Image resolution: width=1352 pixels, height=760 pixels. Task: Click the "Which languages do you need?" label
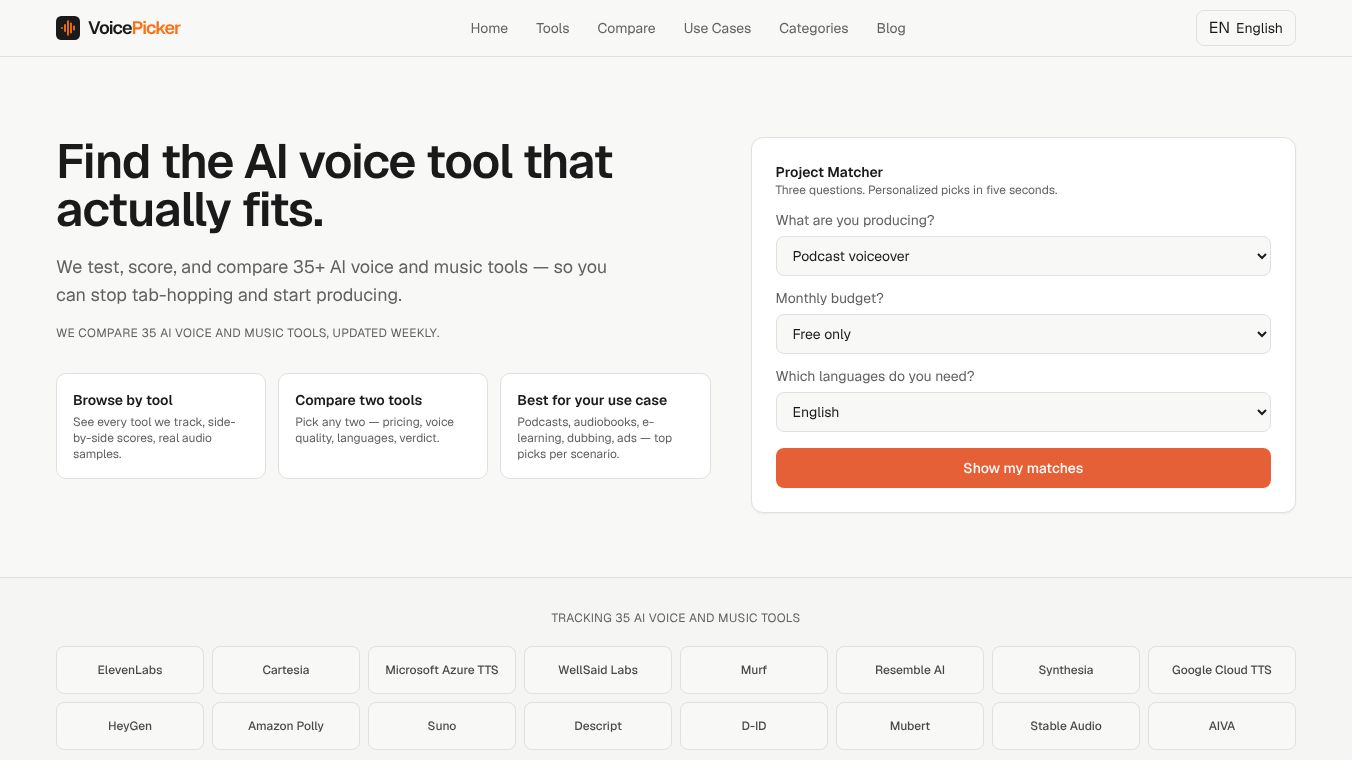[x=875, y=376]
